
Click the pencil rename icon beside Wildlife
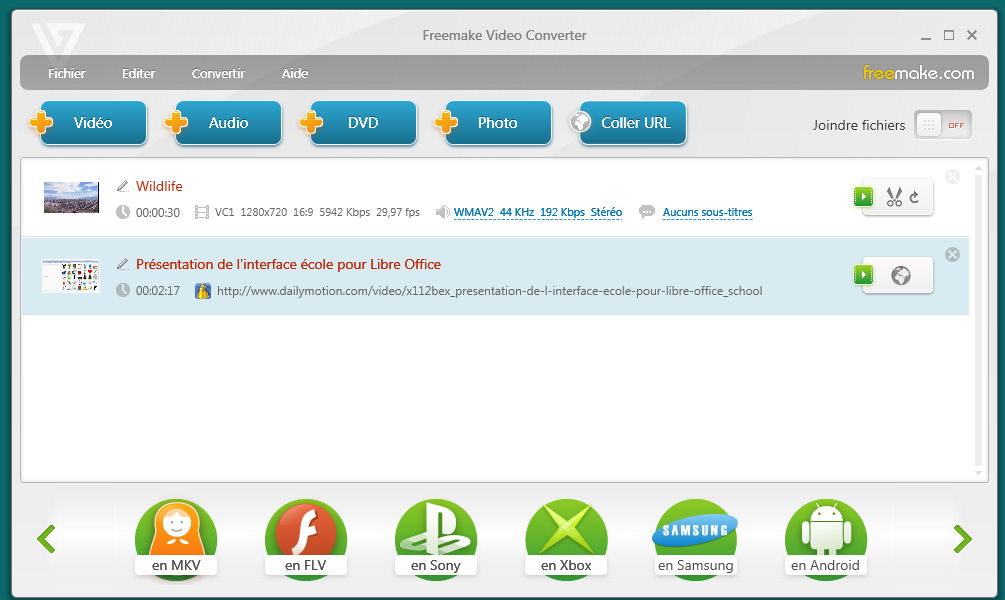123,186
